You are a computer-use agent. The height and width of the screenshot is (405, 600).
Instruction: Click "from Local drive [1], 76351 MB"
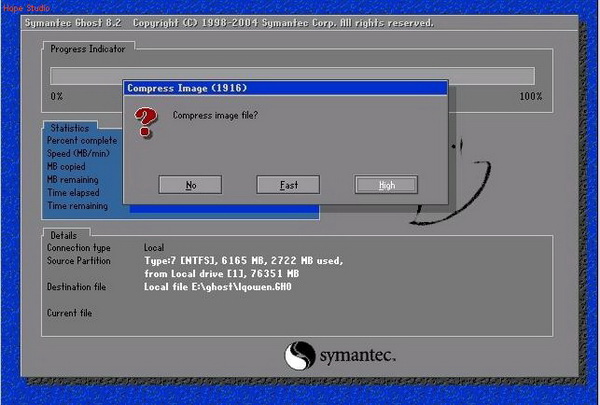coord(222,274)
